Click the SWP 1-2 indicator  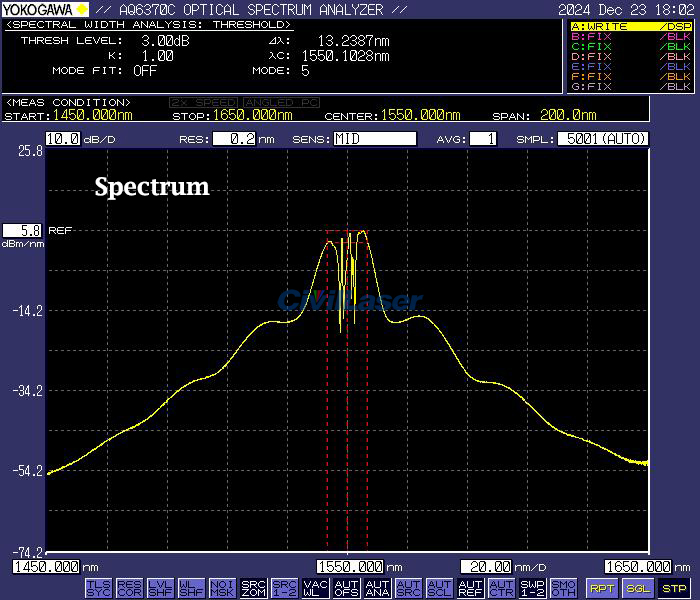[x=533, y=588]
